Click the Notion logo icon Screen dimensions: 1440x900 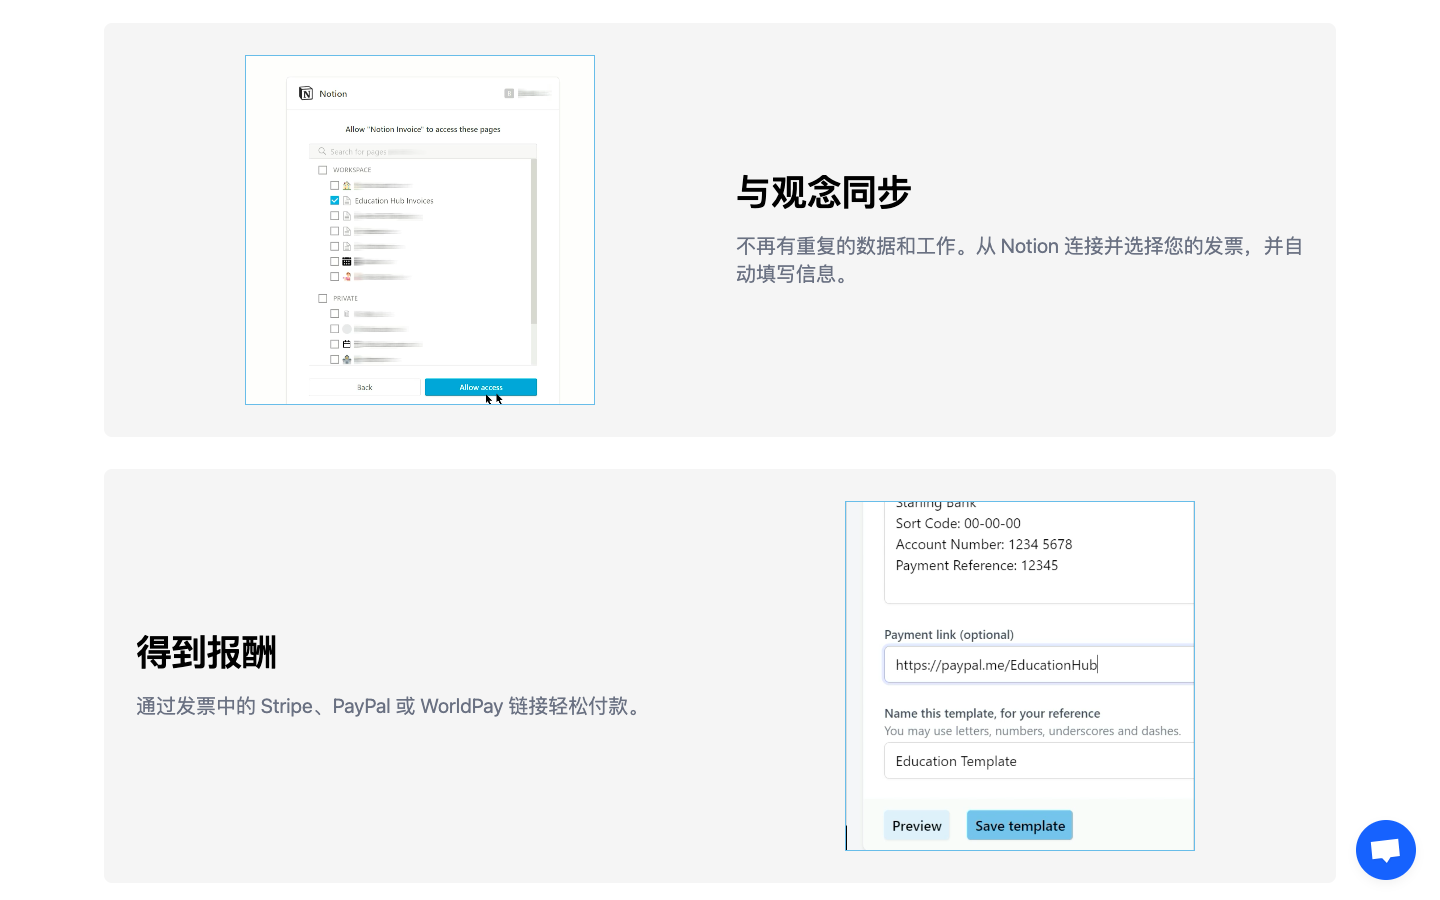[x=305, y=93]
